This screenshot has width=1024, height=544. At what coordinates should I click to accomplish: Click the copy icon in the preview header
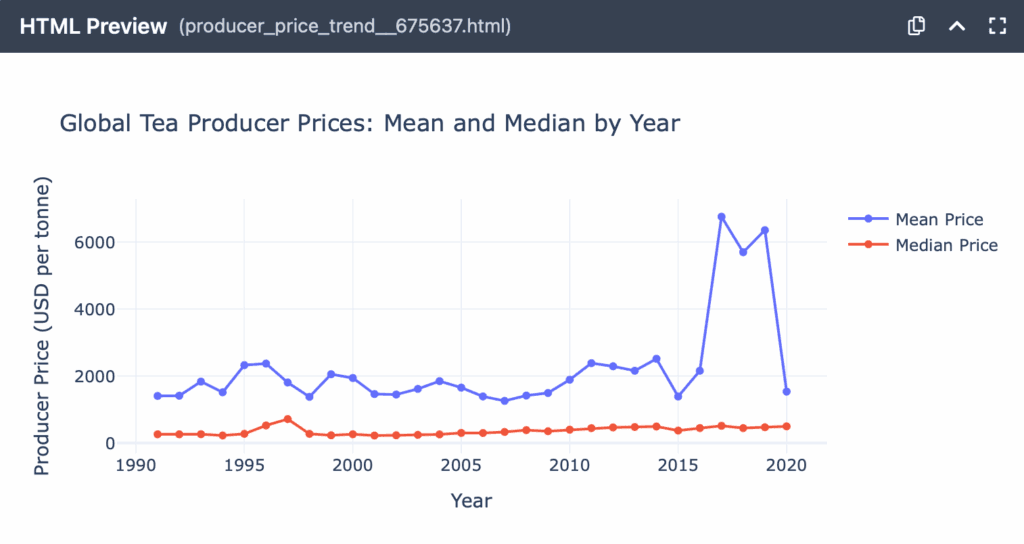[x=915, y=27]
